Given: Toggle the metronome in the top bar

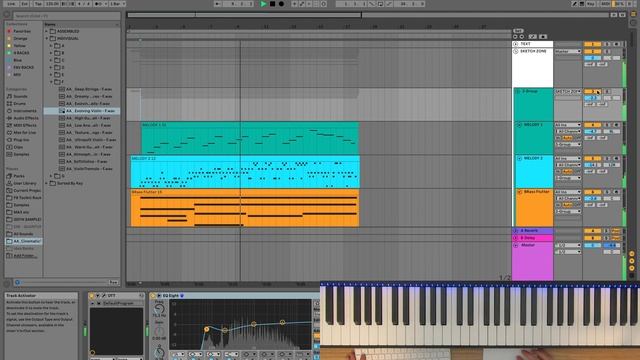Looking at the screenshot, I should [x=99, y=4].
